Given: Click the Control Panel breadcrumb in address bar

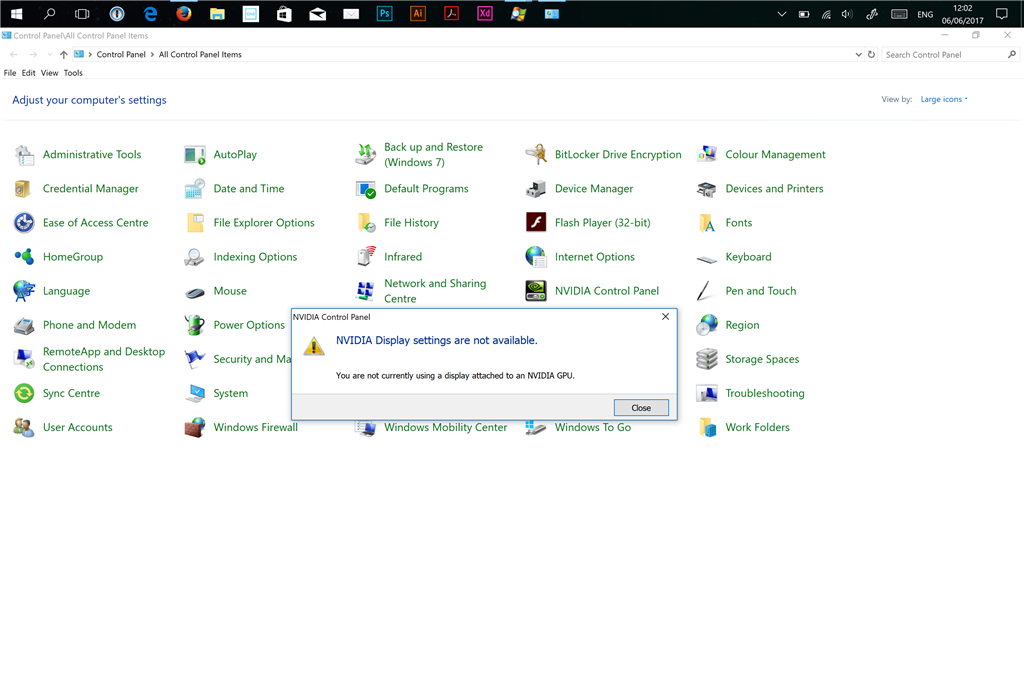Looking at the screenshot, I should (x=121, y=55).
